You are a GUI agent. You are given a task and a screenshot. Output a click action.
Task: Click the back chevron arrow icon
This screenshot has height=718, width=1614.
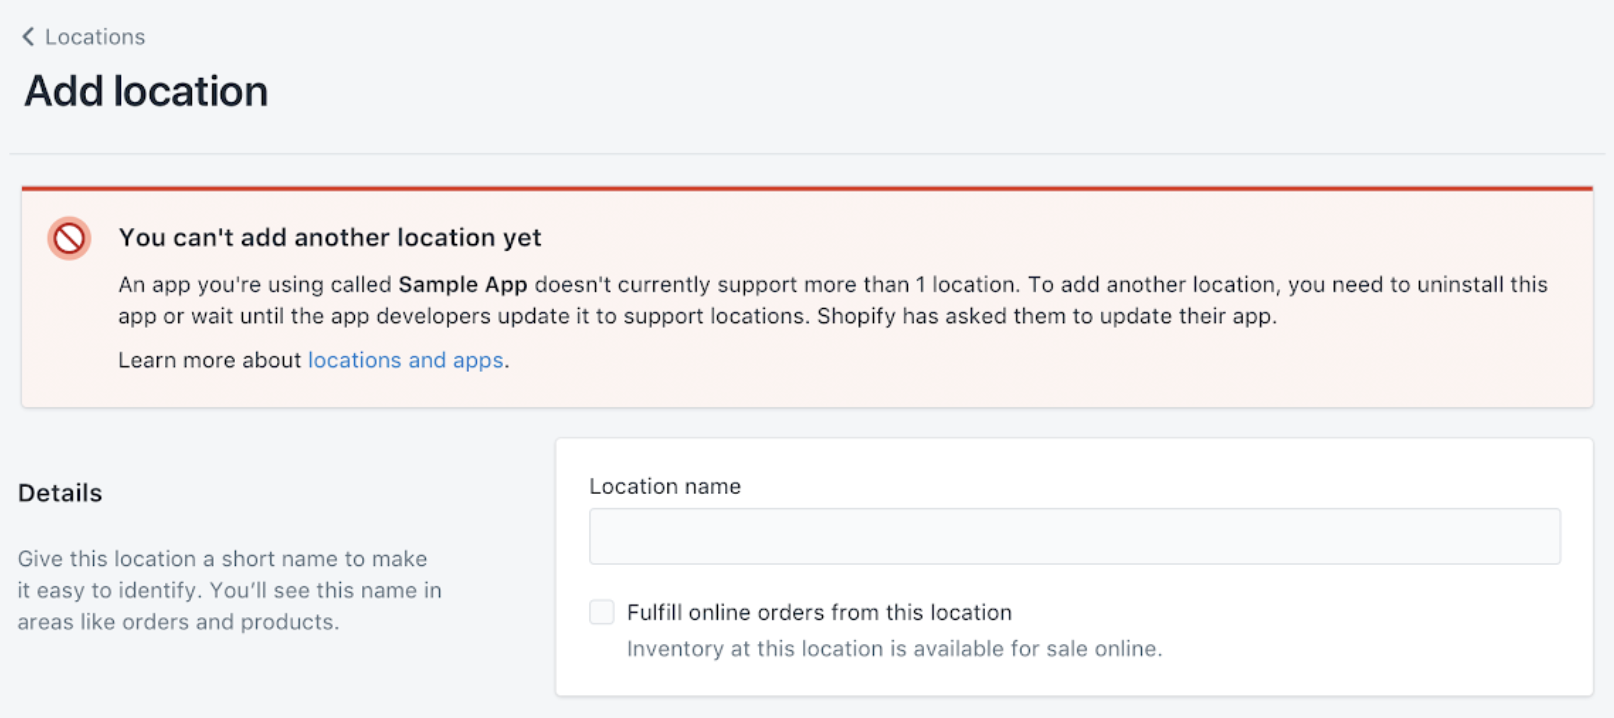(28, 37)
